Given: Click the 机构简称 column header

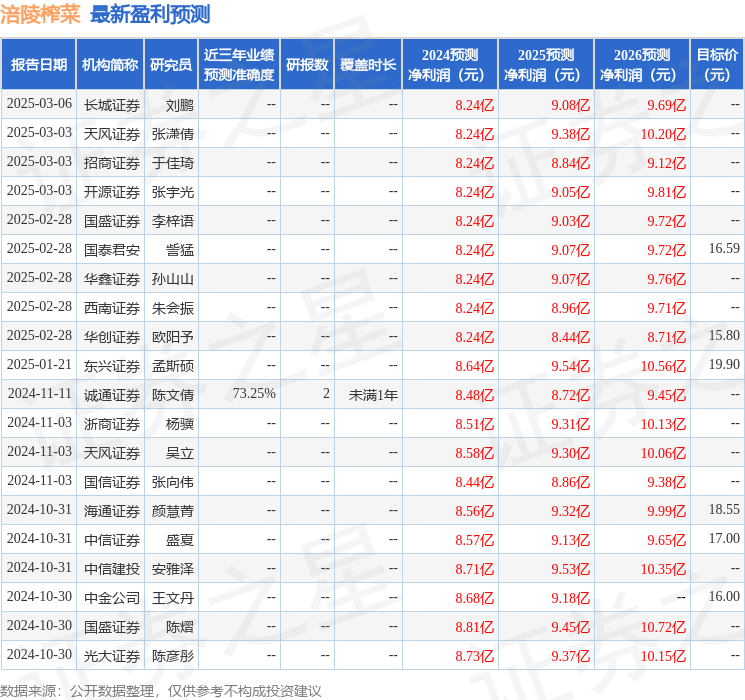Looking at the screenshot, I should click(110, 65).
